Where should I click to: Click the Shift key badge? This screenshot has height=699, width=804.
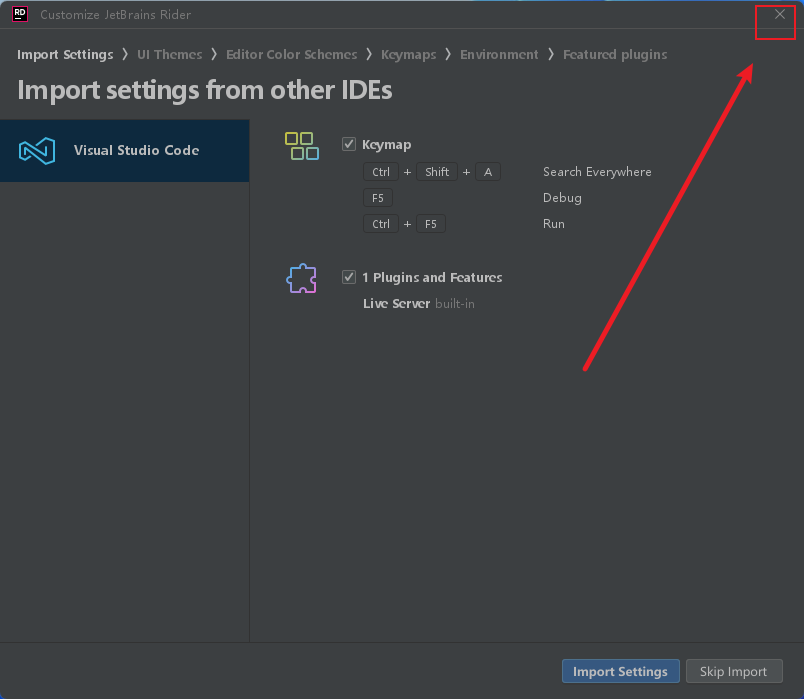[437, 172]
